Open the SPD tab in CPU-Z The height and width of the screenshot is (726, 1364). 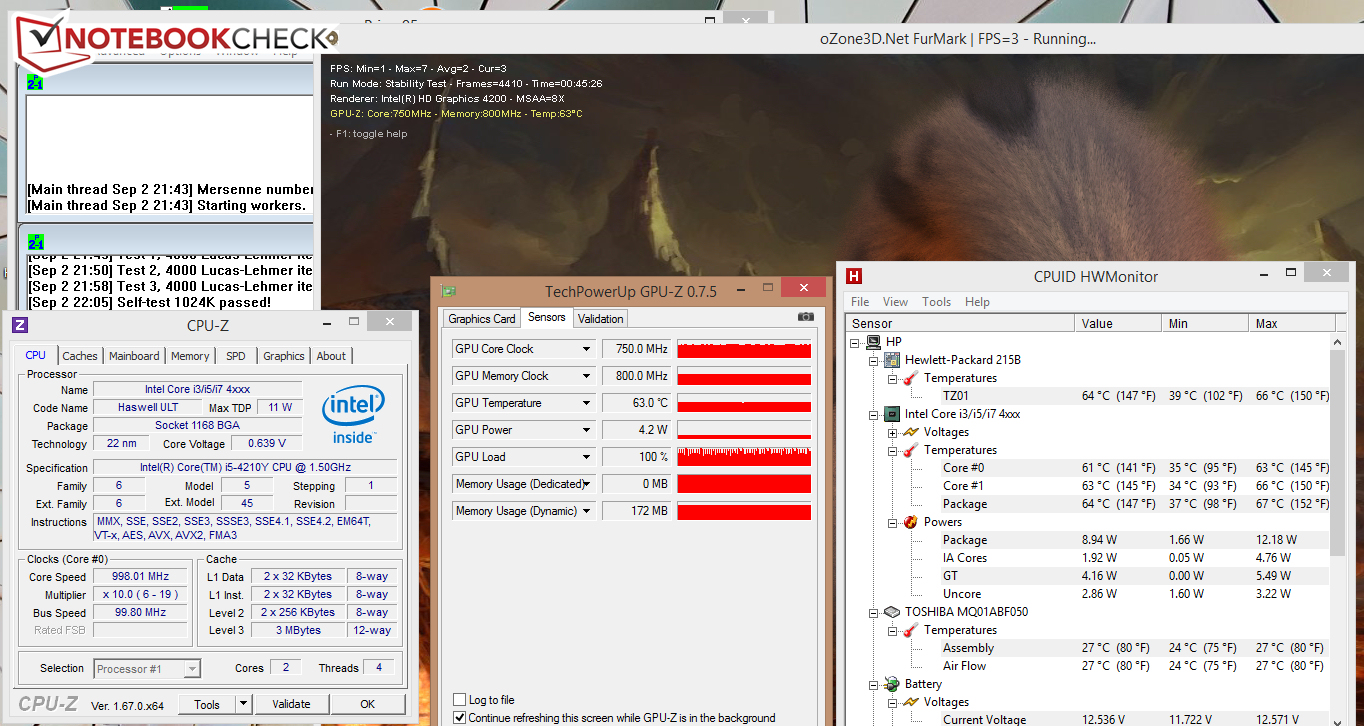pyautogui.click(x=236, y=356)
